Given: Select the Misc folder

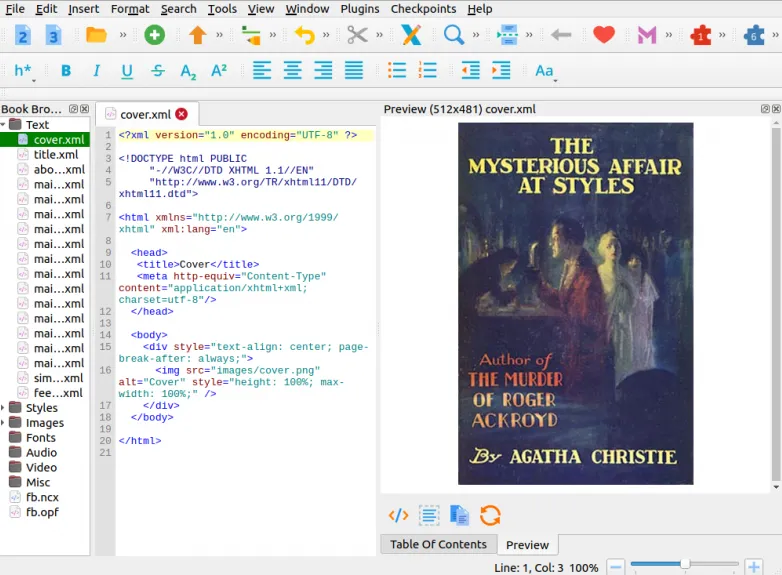Looking at the screenshot, I should 38,482.
